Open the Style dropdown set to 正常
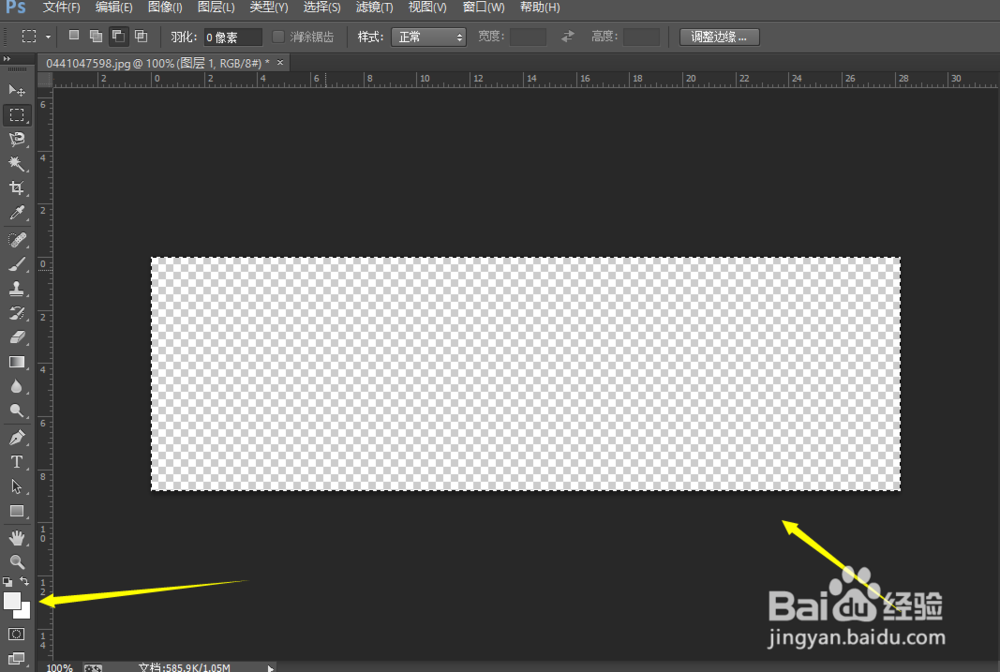Image resolution: width=1000 pixels, height=672 pixels. click(x=429, y=37)
